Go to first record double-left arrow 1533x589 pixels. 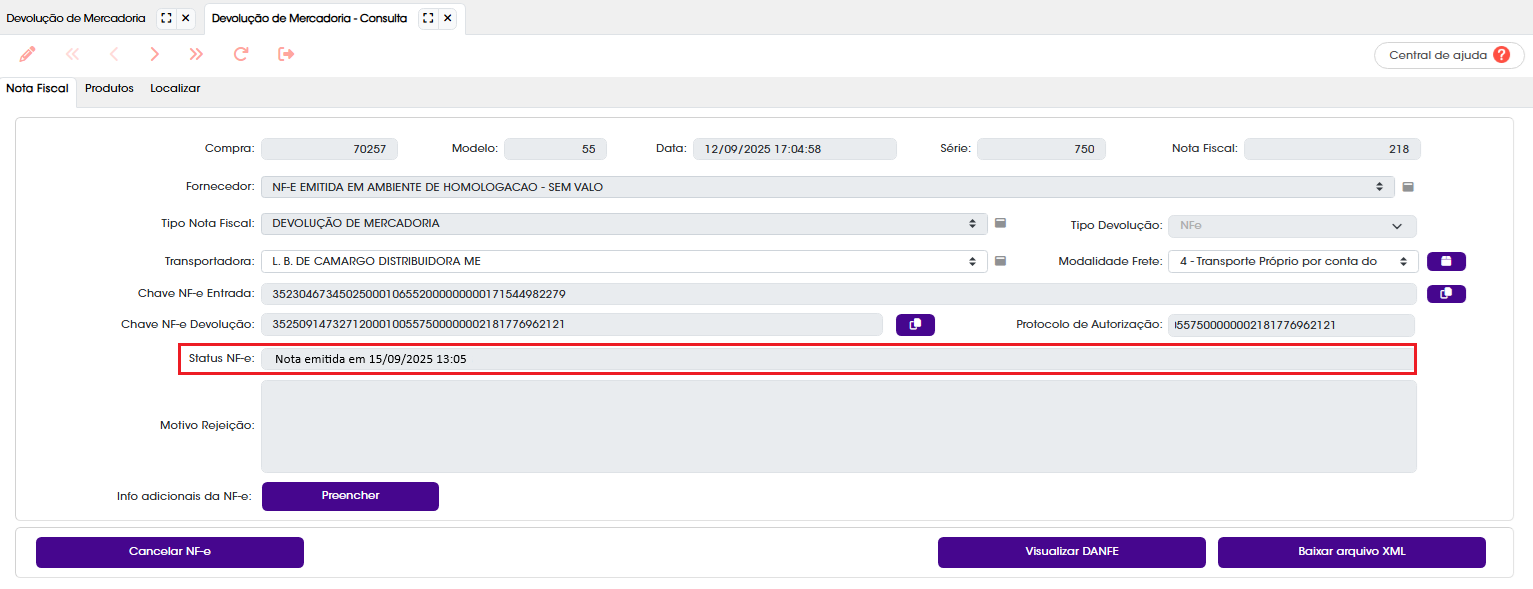tap(72, 54)
